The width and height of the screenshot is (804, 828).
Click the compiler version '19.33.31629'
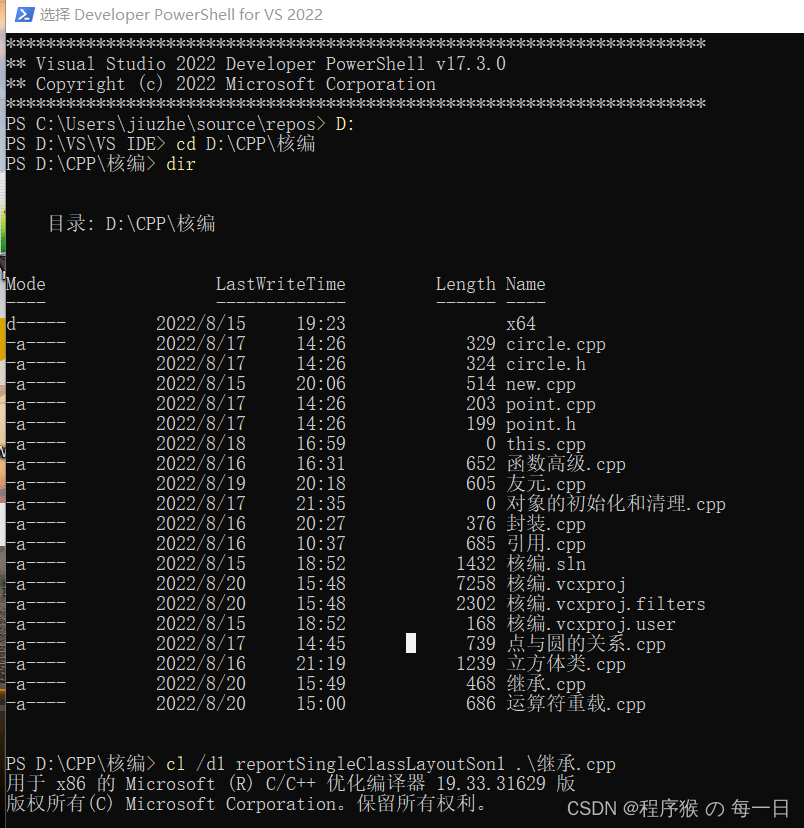(x=491, y=784)
